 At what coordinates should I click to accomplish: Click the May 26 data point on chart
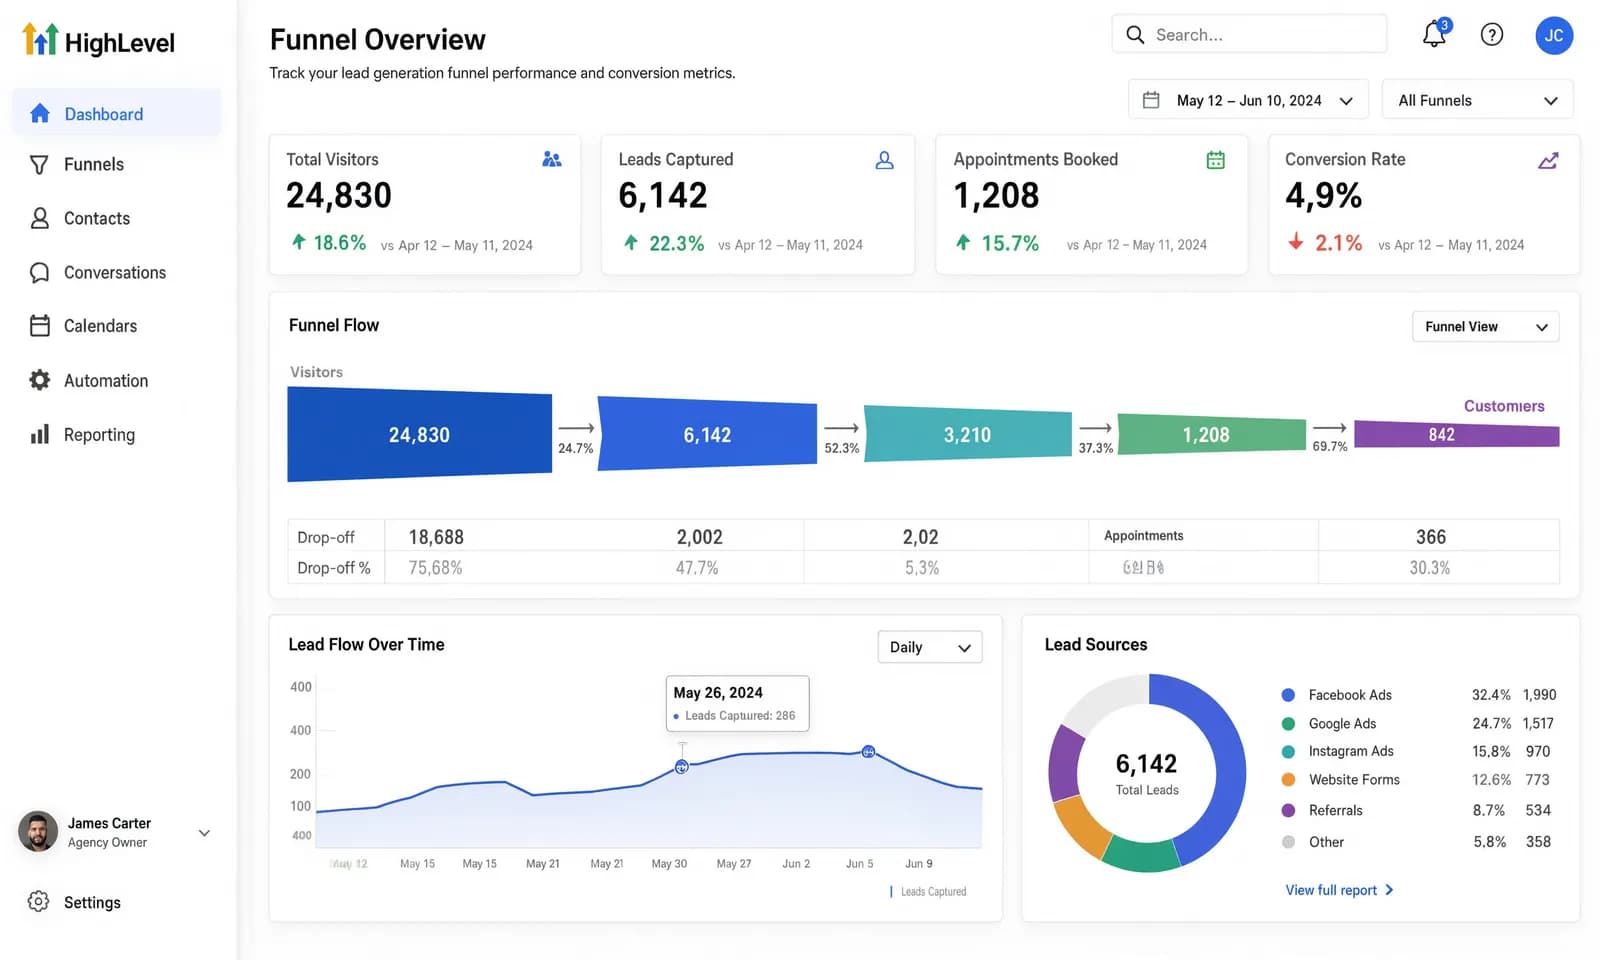[x=681, y=767]
